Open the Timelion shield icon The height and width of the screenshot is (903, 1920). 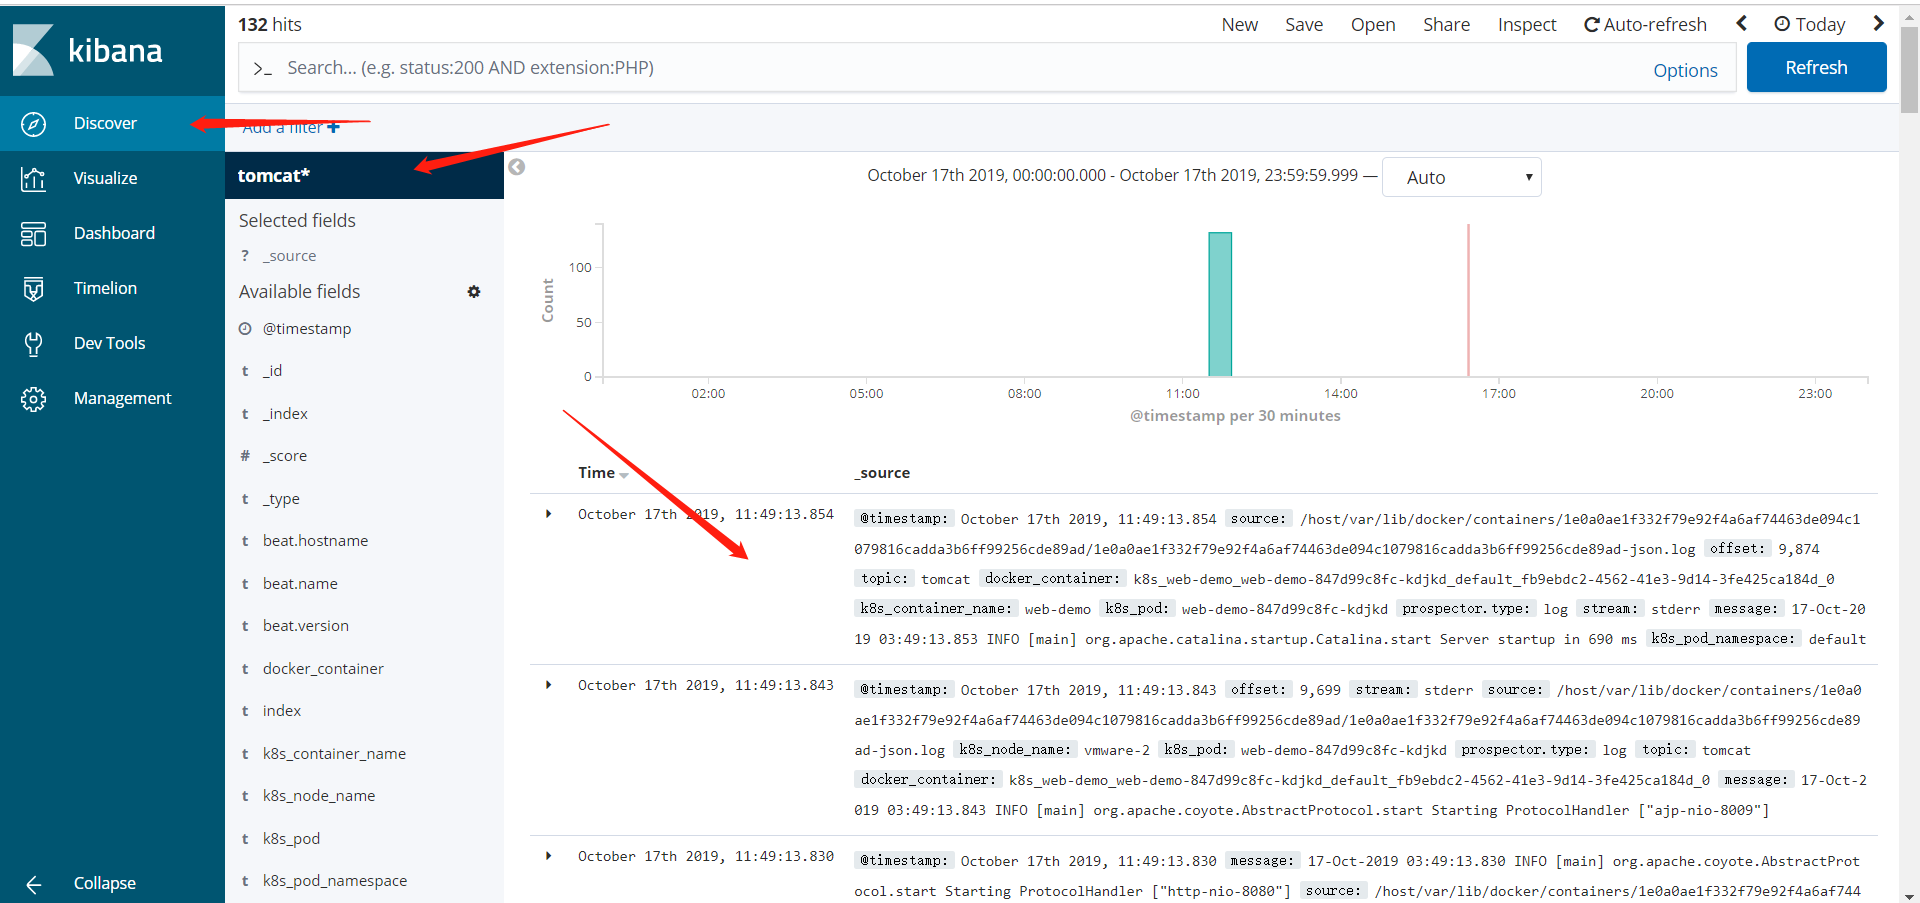[33, 289]
